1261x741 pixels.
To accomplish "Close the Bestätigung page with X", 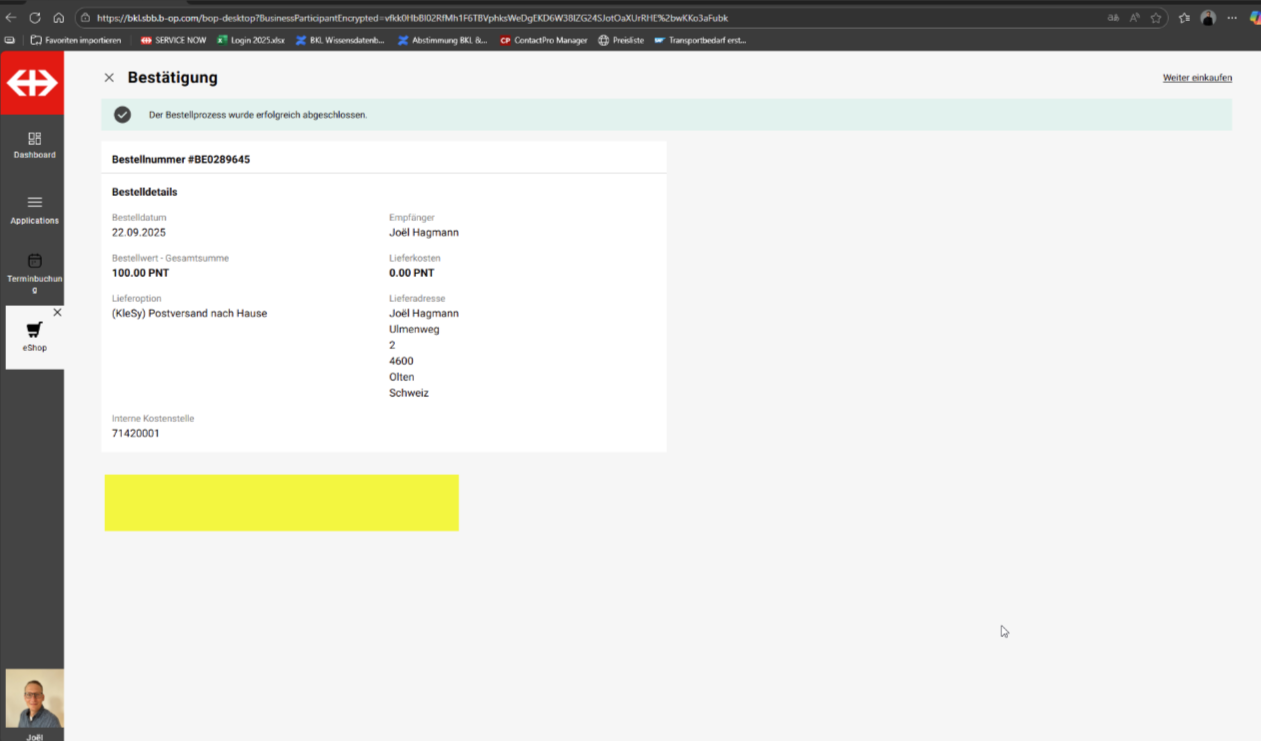I will point(109,78).
